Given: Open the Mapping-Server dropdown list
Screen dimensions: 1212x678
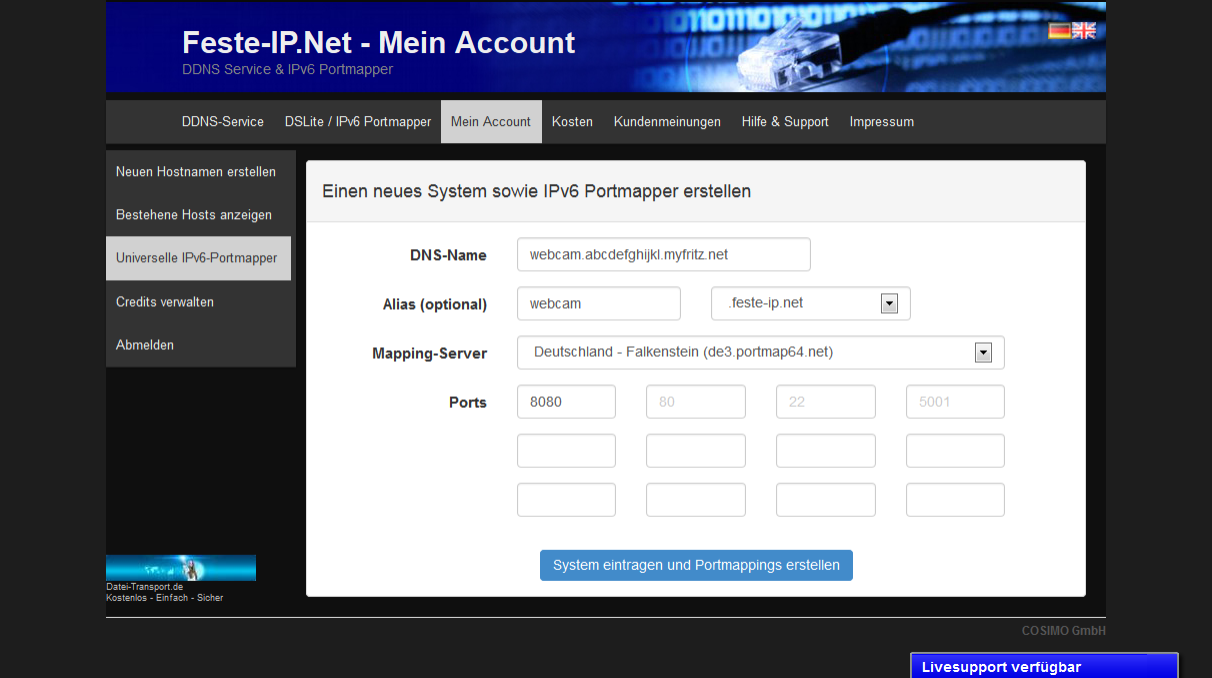Looking at the screenshot, I should (x=983, y=352).
